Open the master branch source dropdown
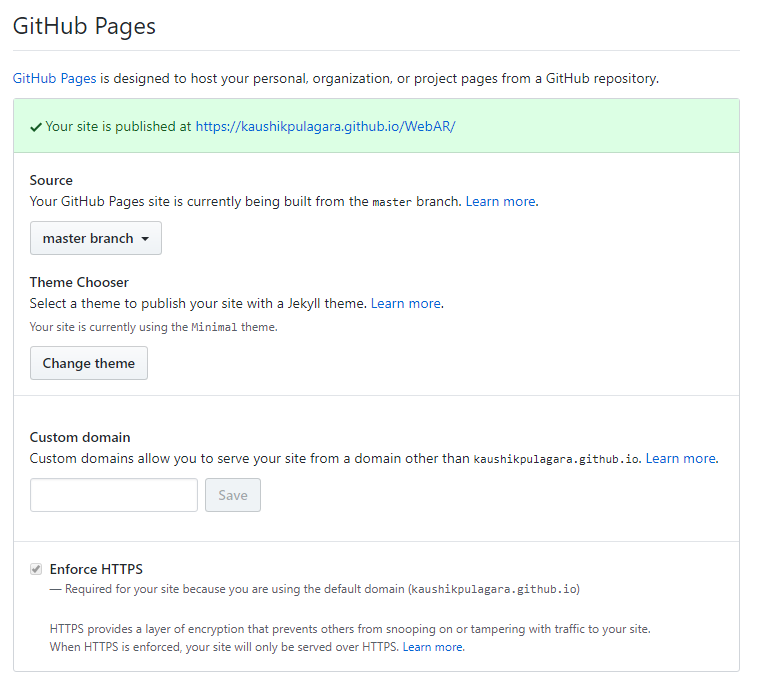 96,238
